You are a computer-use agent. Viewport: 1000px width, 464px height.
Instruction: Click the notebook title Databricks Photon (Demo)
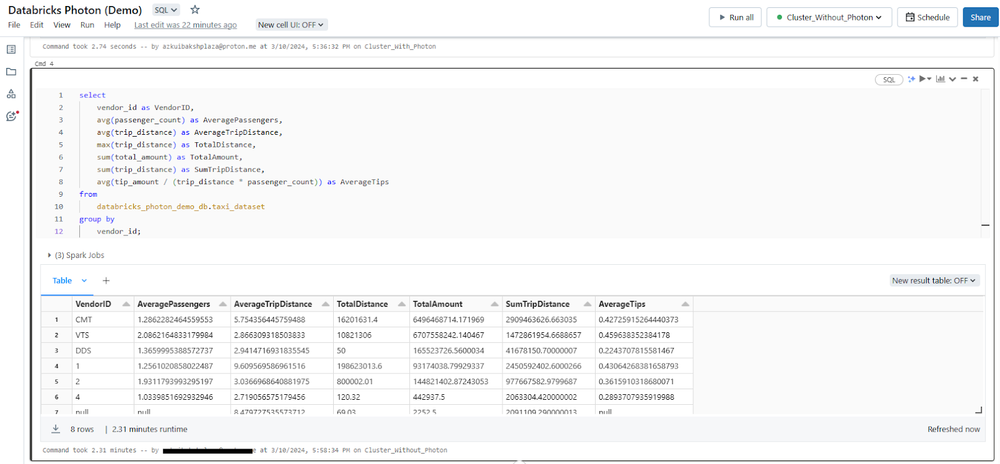[77, 10]
